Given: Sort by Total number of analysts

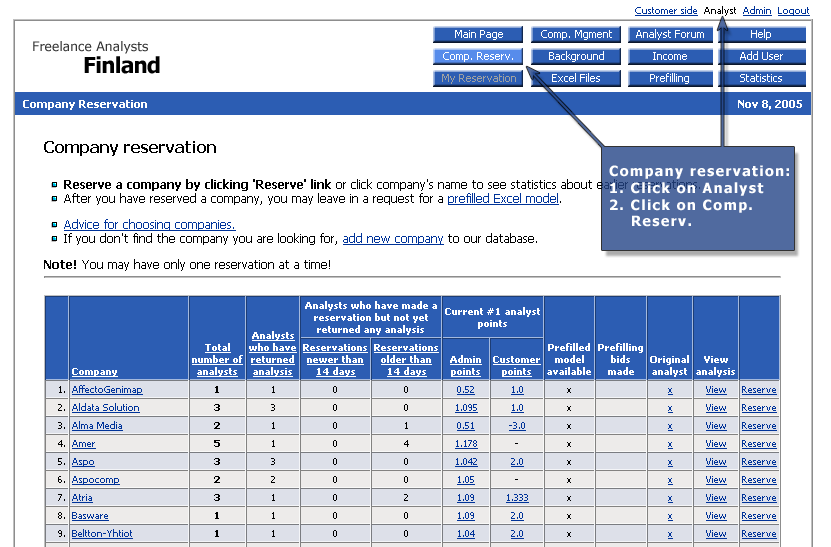Looking at the screenshot, I should (217, 359).
